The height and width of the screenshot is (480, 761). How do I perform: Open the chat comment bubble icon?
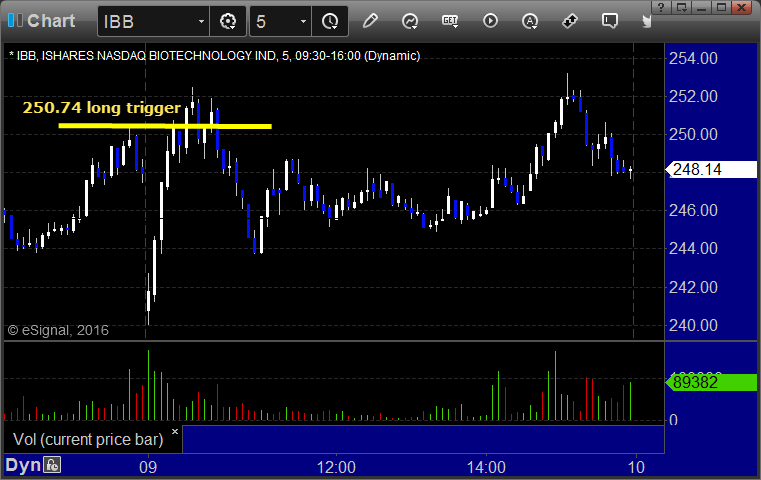click(x=610, y=21)
